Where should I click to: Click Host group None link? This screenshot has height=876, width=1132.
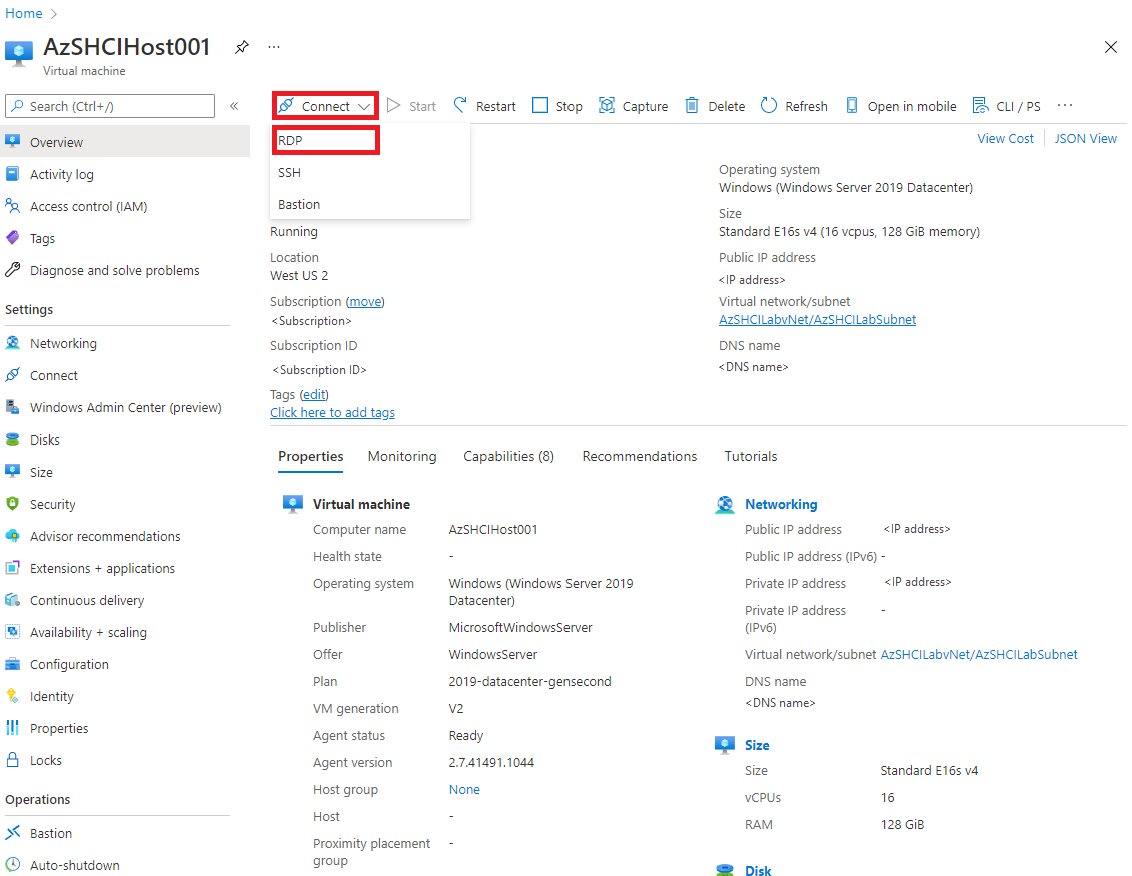[x=464, y=789]
